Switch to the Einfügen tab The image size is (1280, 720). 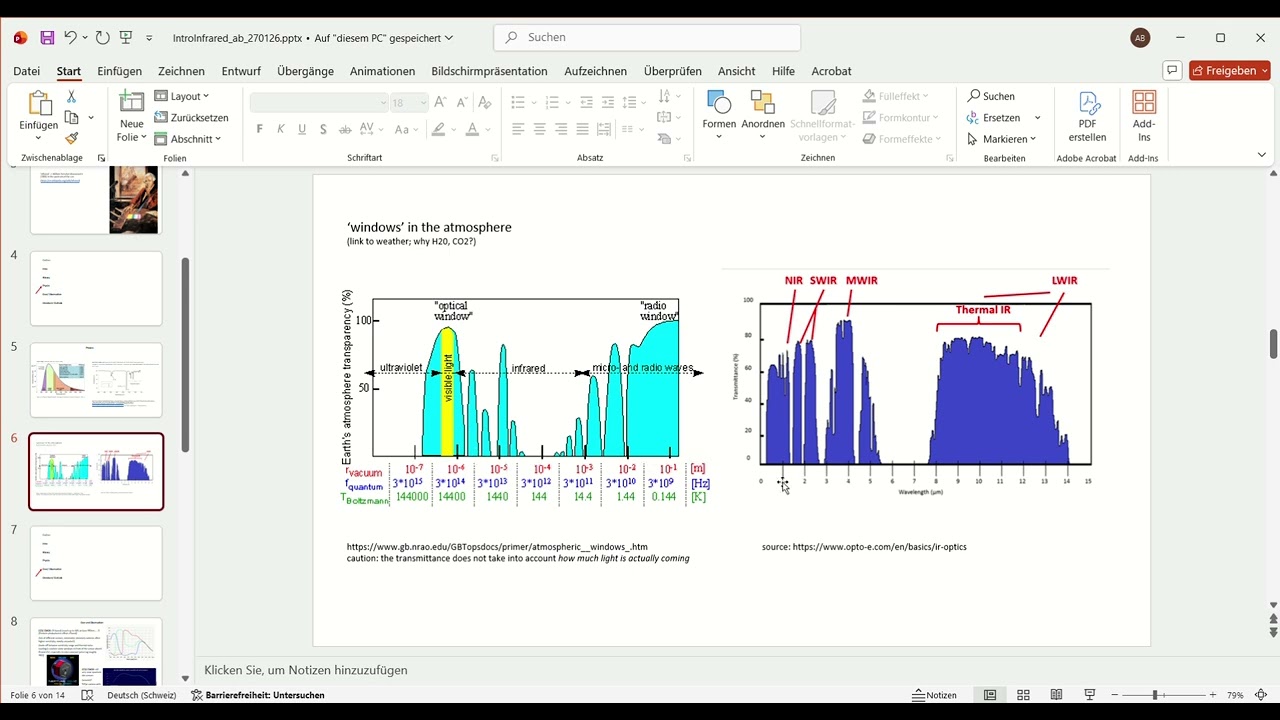point(120,71)
